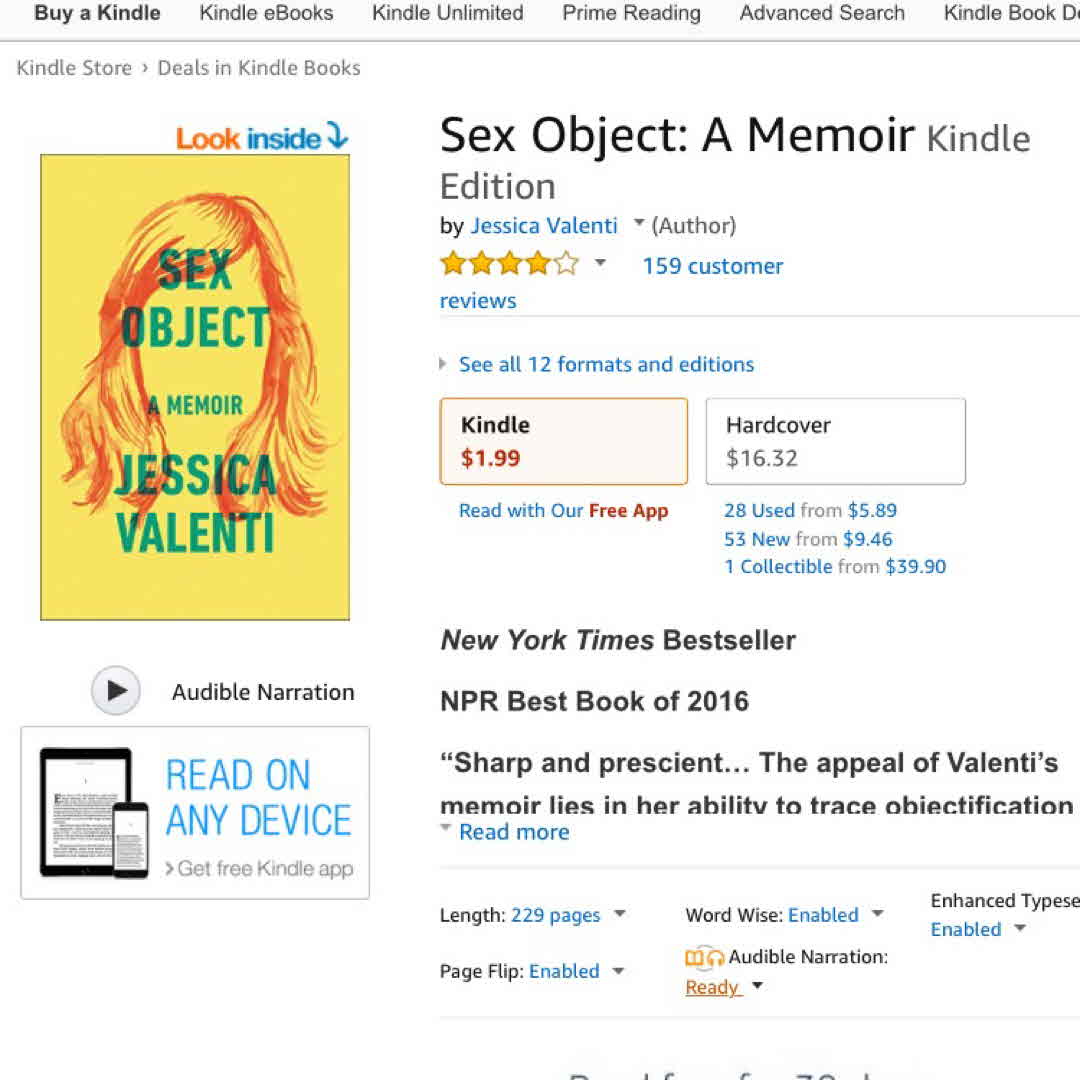Click the Look inside arrow icon
The width and height of the screenshot is (1080, 1080).
pyautogui.click(x=337, y=136)
